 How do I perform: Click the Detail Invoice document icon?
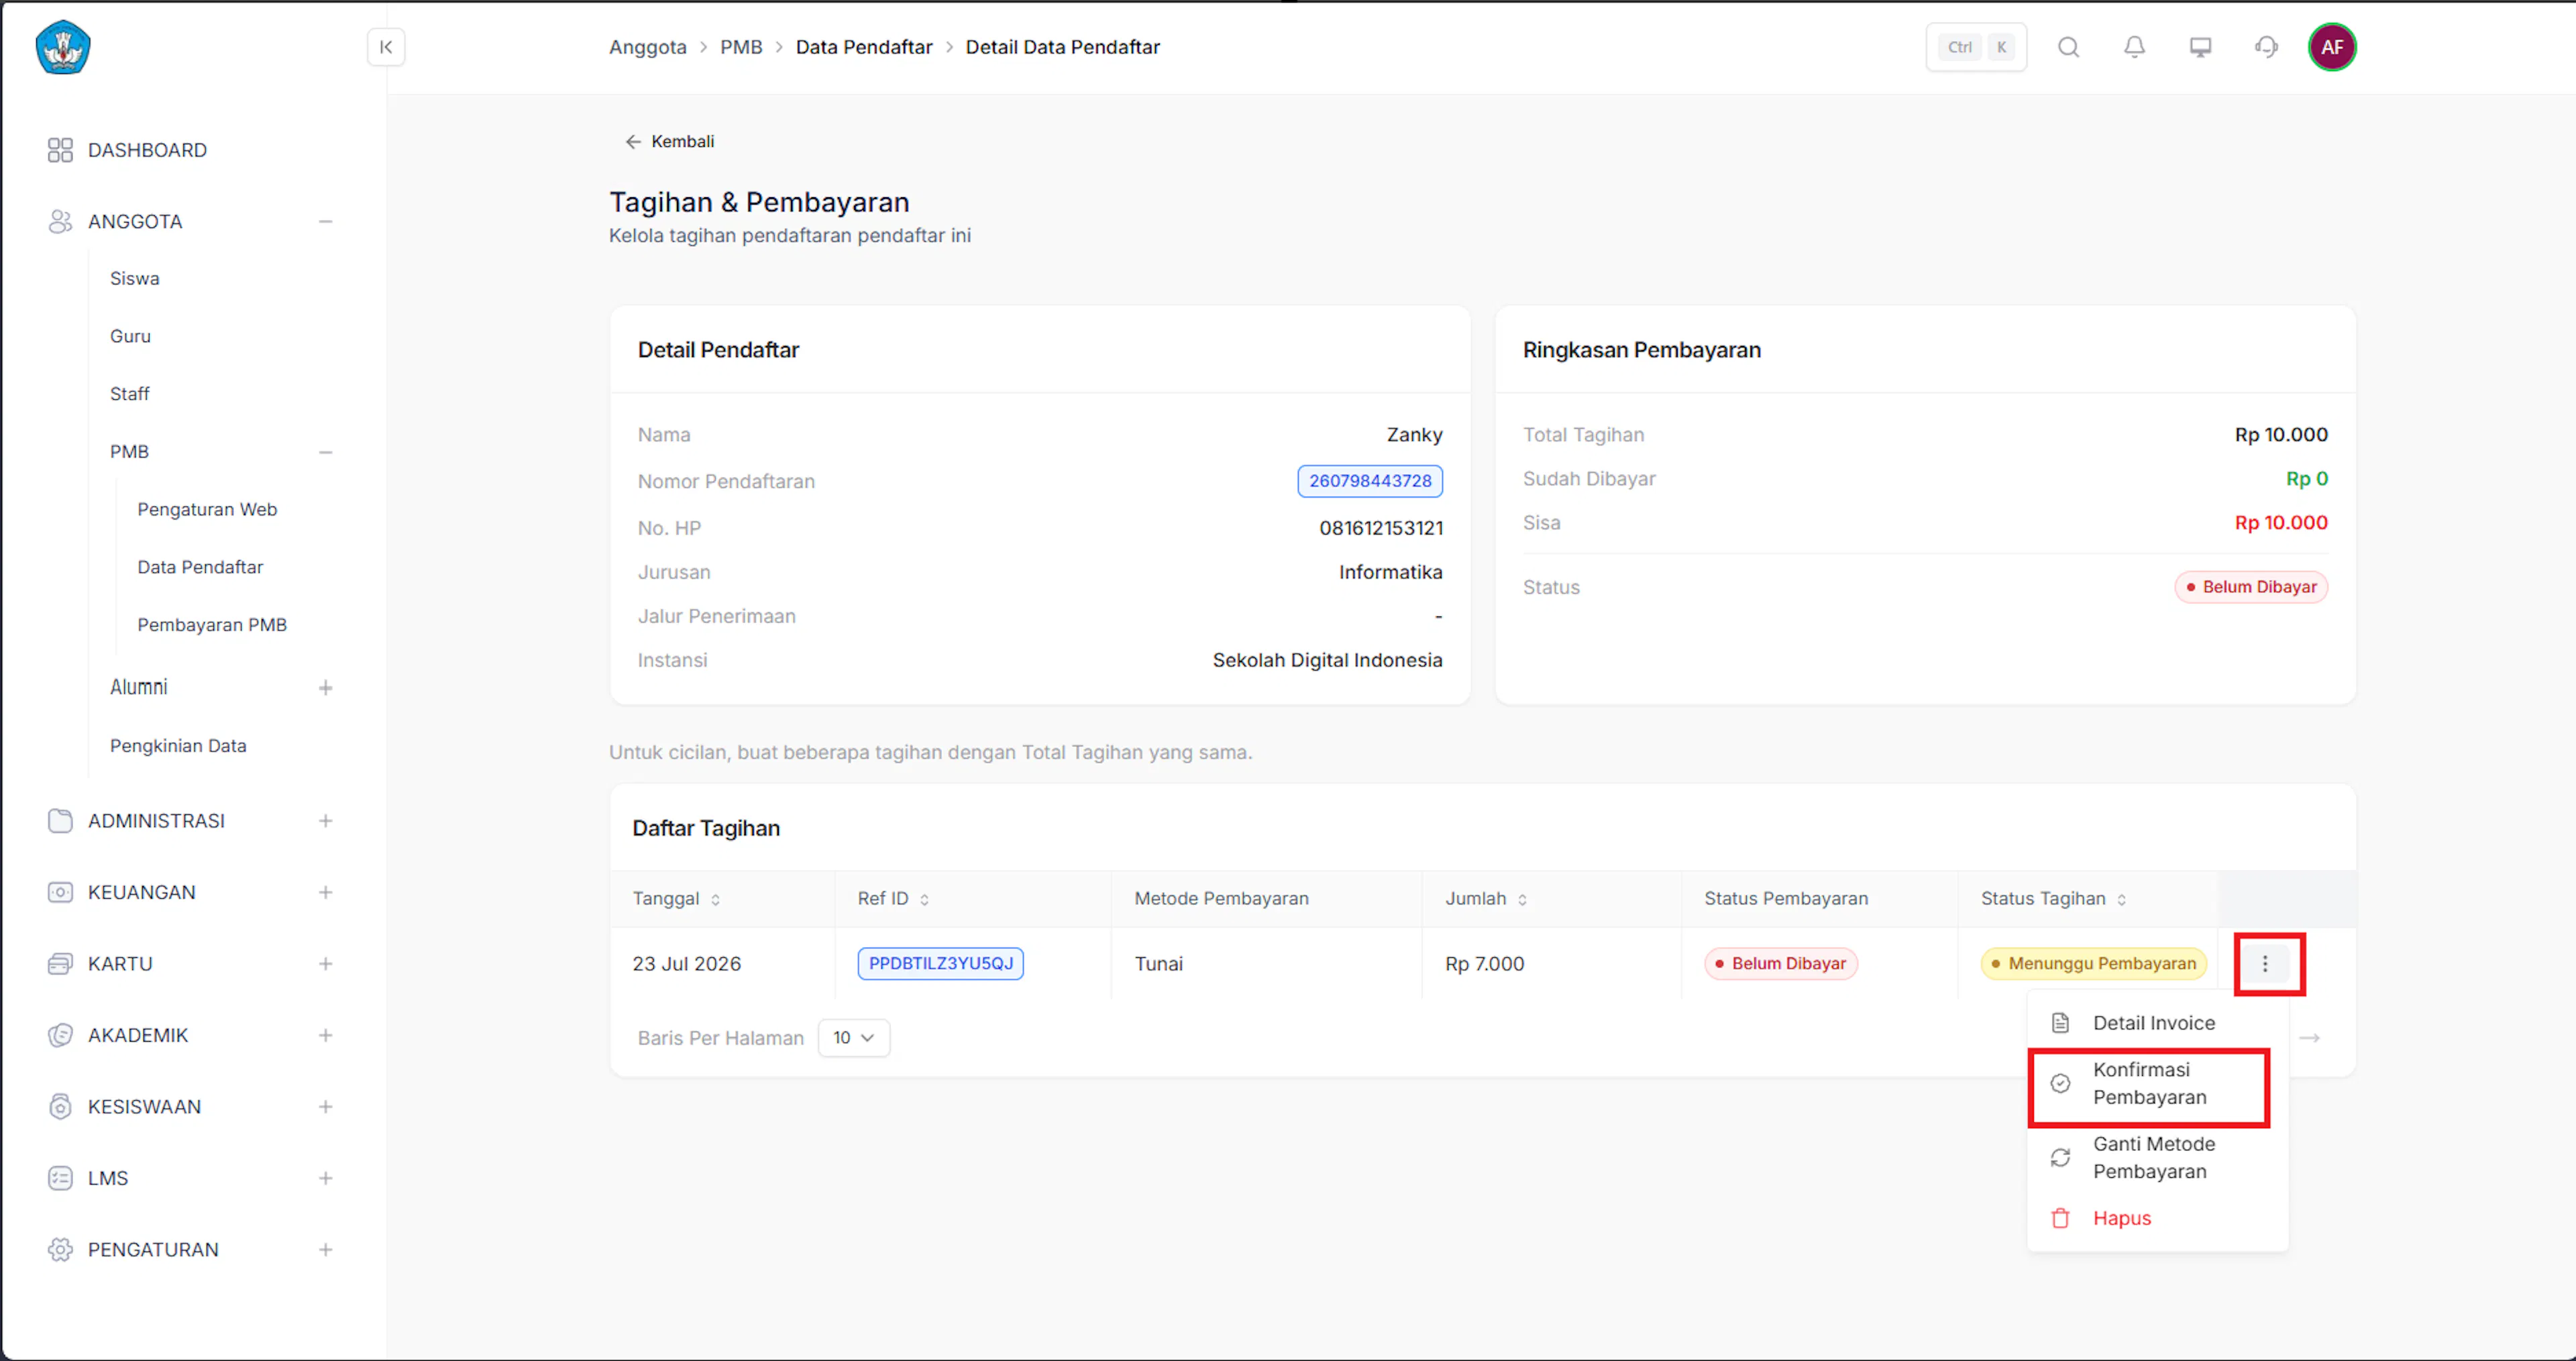2061,1023
